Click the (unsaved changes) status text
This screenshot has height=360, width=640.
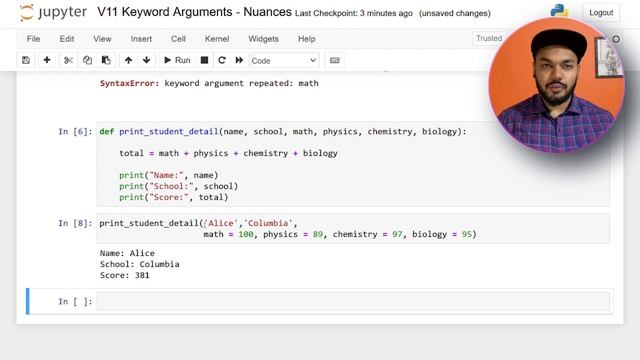click(x=455, y=13)
